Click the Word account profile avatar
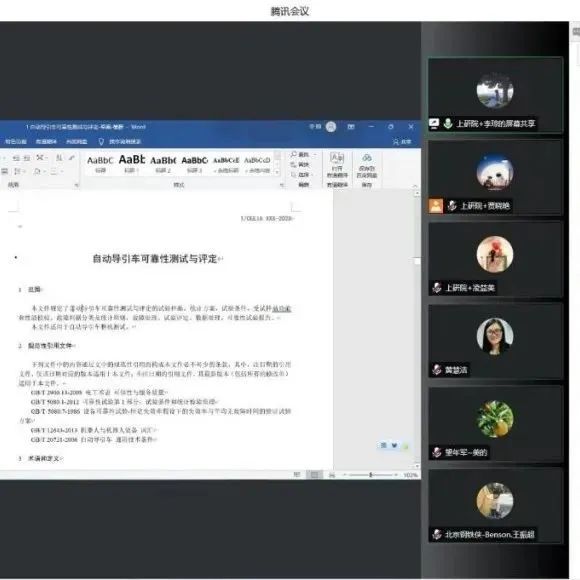This screenshot has height=580, width=580. click(331, 127)
